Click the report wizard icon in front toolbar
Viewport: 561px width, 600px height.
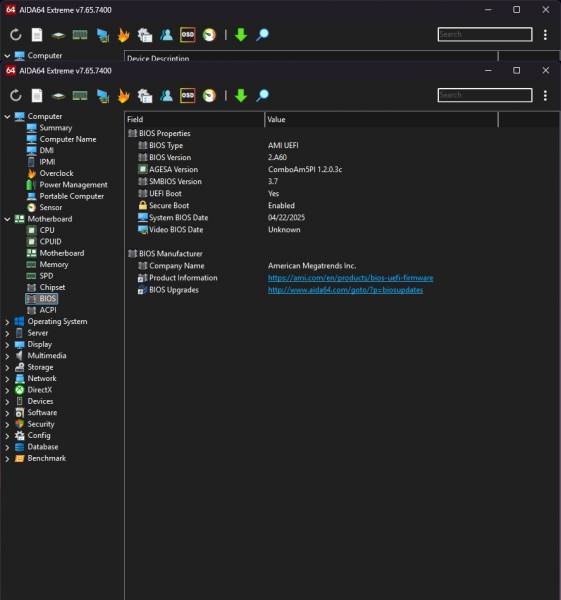click(x=145, y=96)
